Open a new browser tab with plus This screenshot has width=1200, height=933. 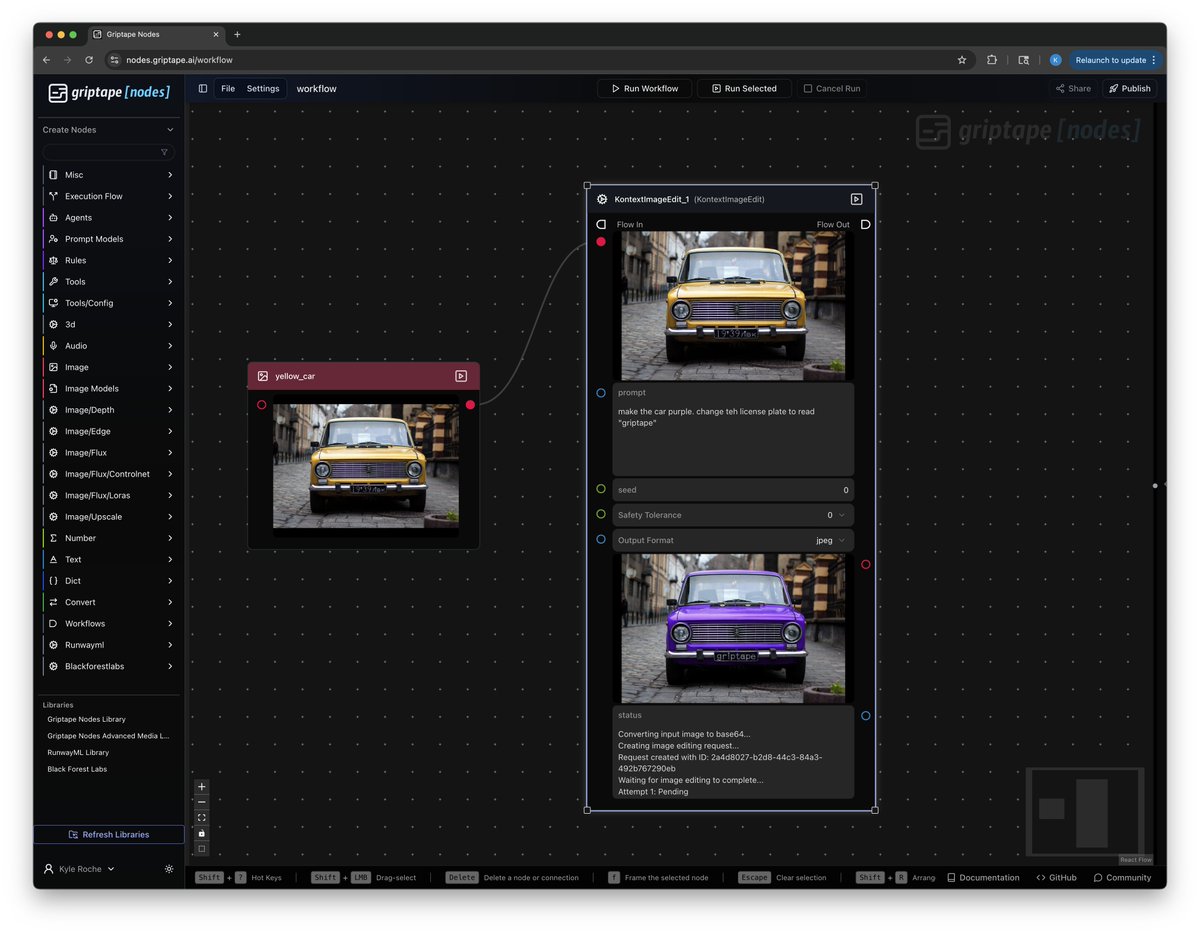[x=237, y=34]
